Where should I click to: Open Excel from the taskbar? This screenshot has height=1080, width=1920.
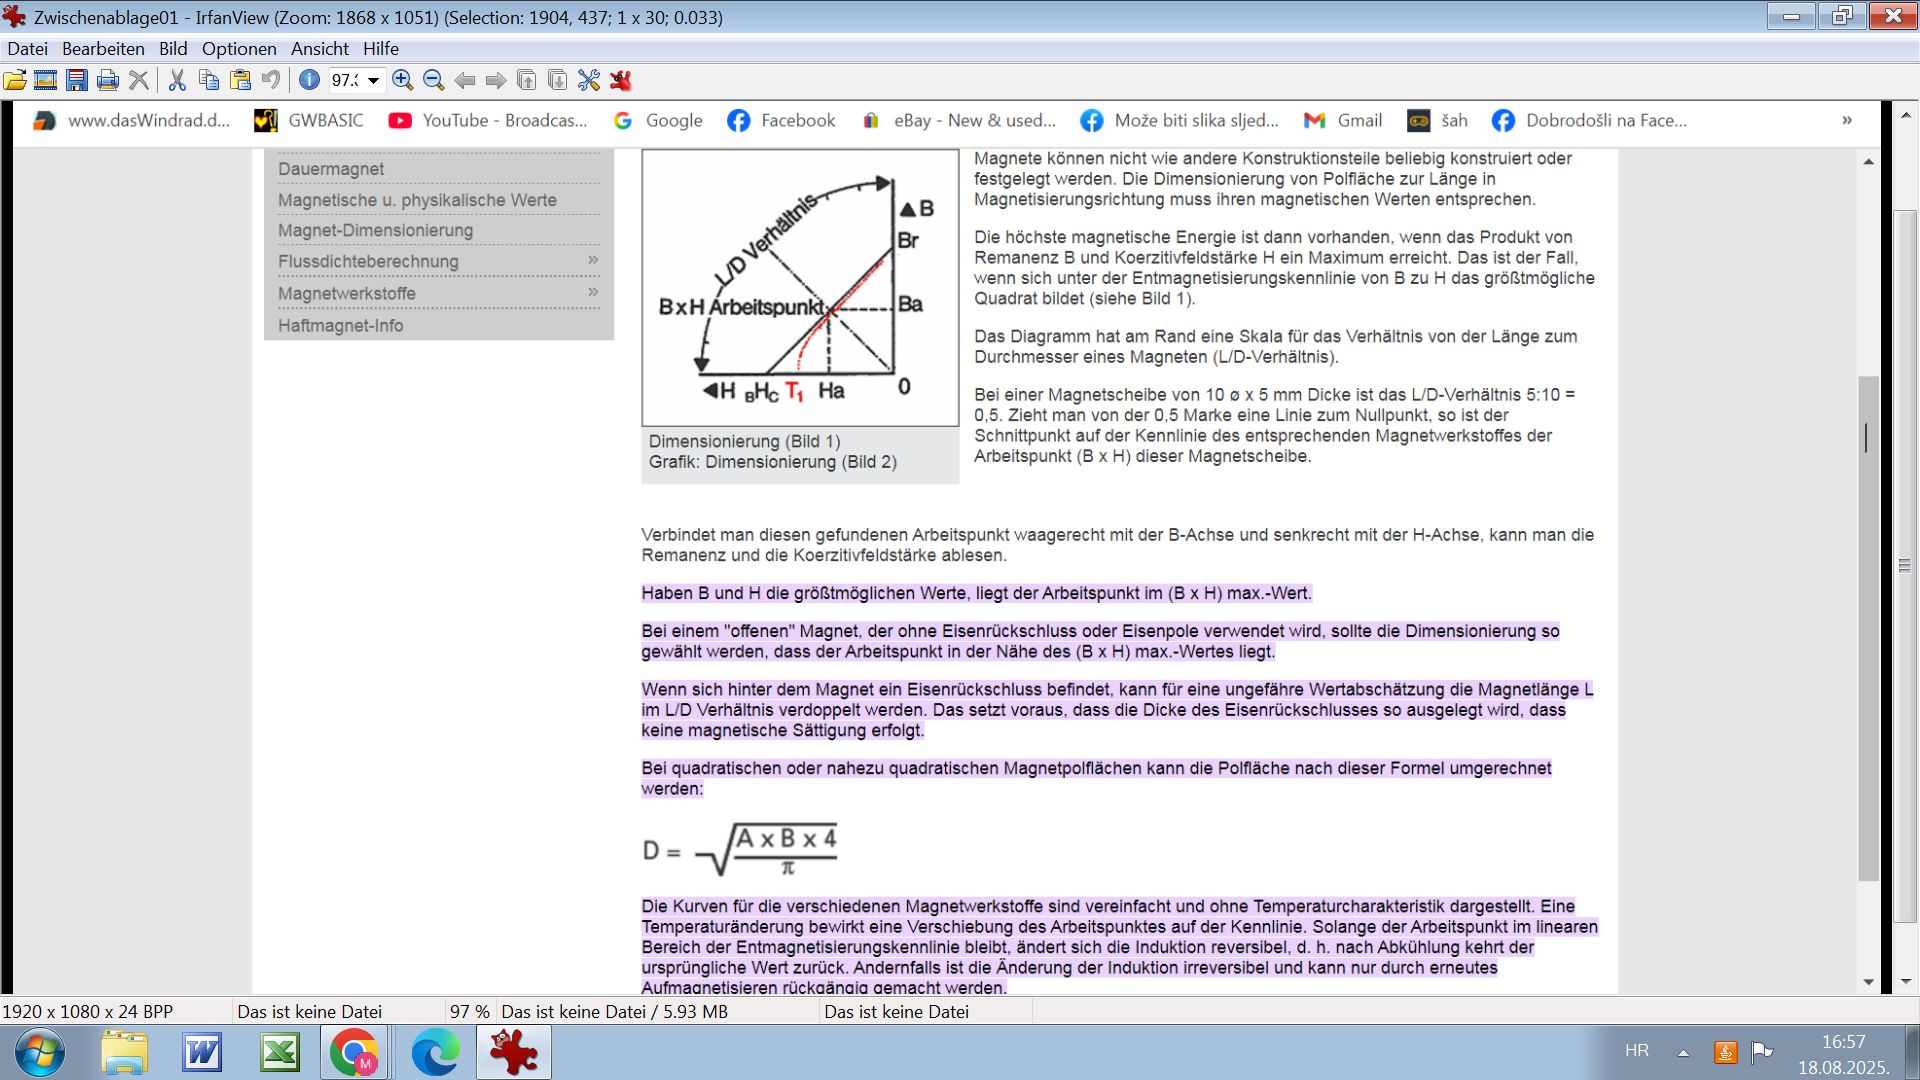click(x=280, y=1053)
